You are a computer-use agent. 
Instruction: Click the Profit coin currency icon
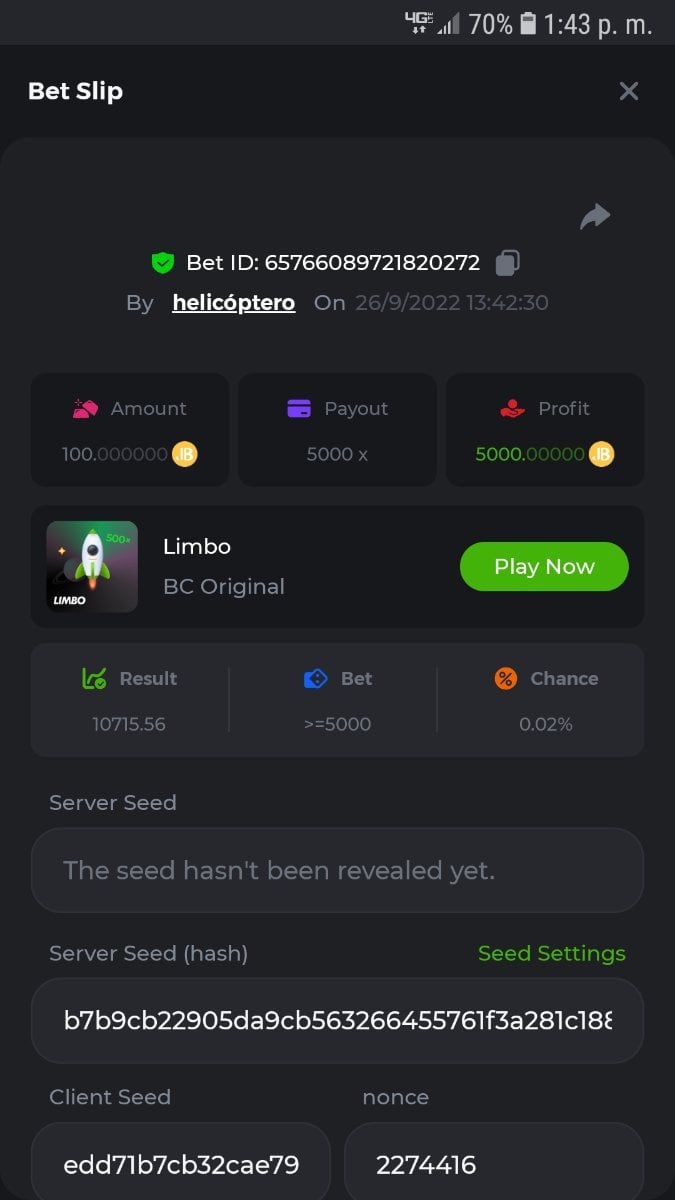tap(601, 454)
